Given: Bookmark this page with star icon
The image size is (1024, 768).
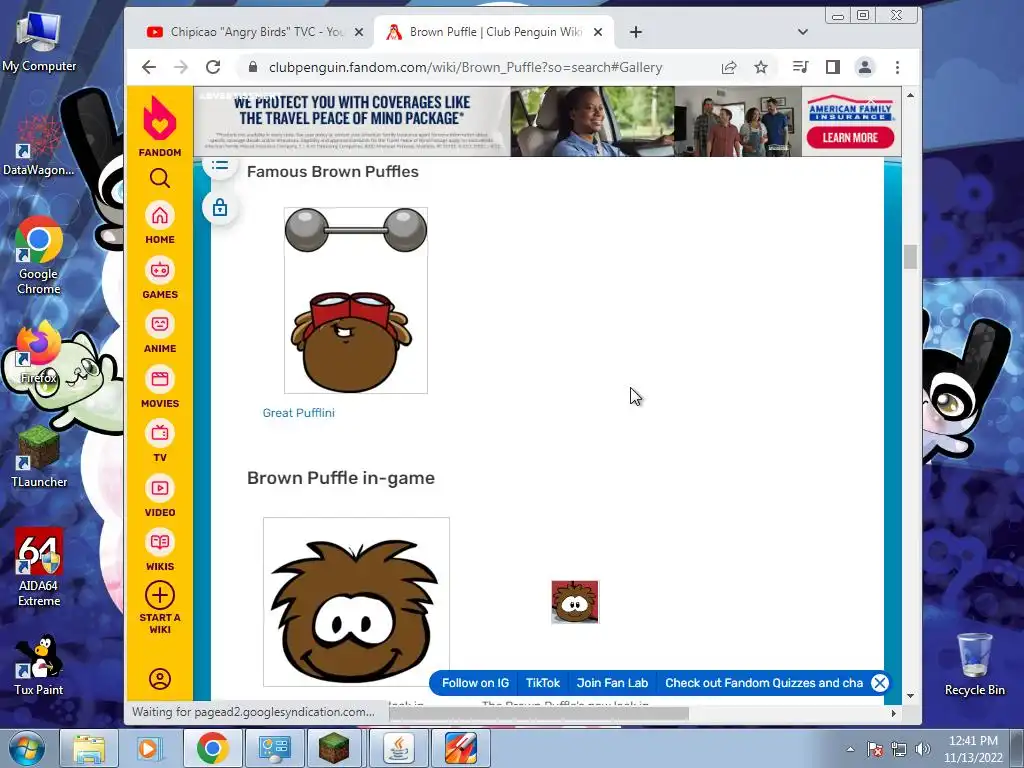Looking at the screenshot, I should 761,67.
